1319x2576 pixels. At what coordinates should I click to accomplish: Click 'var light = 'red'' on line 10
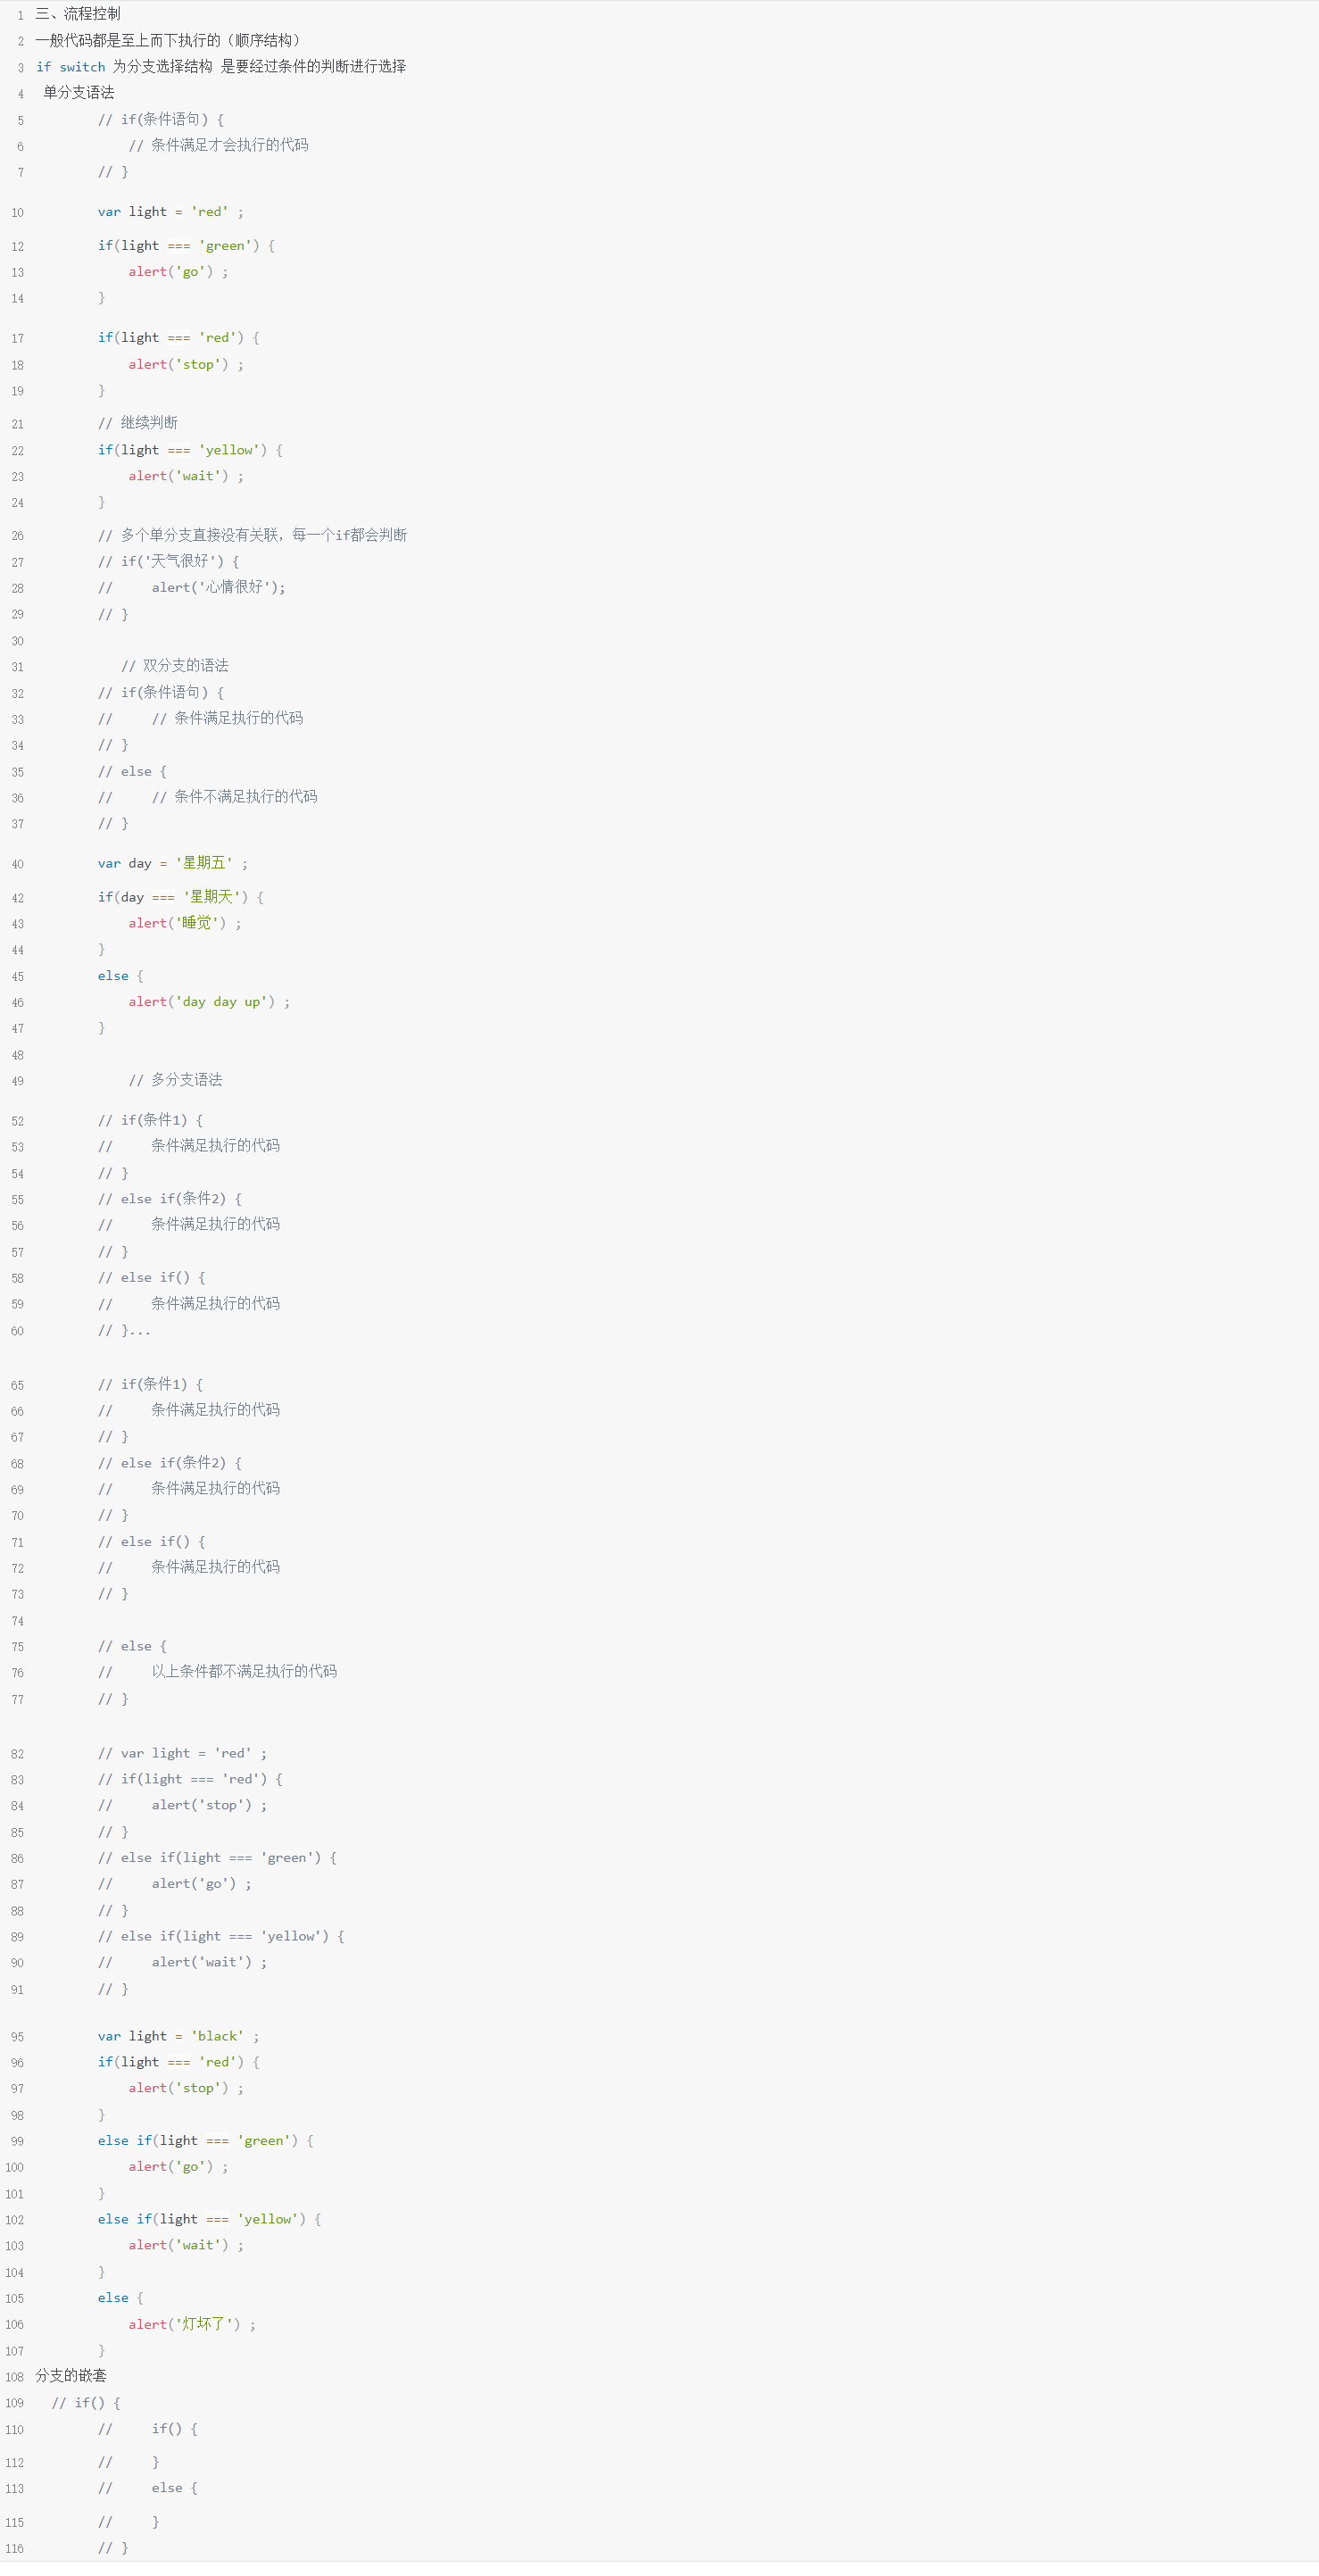tap(163, 212)
